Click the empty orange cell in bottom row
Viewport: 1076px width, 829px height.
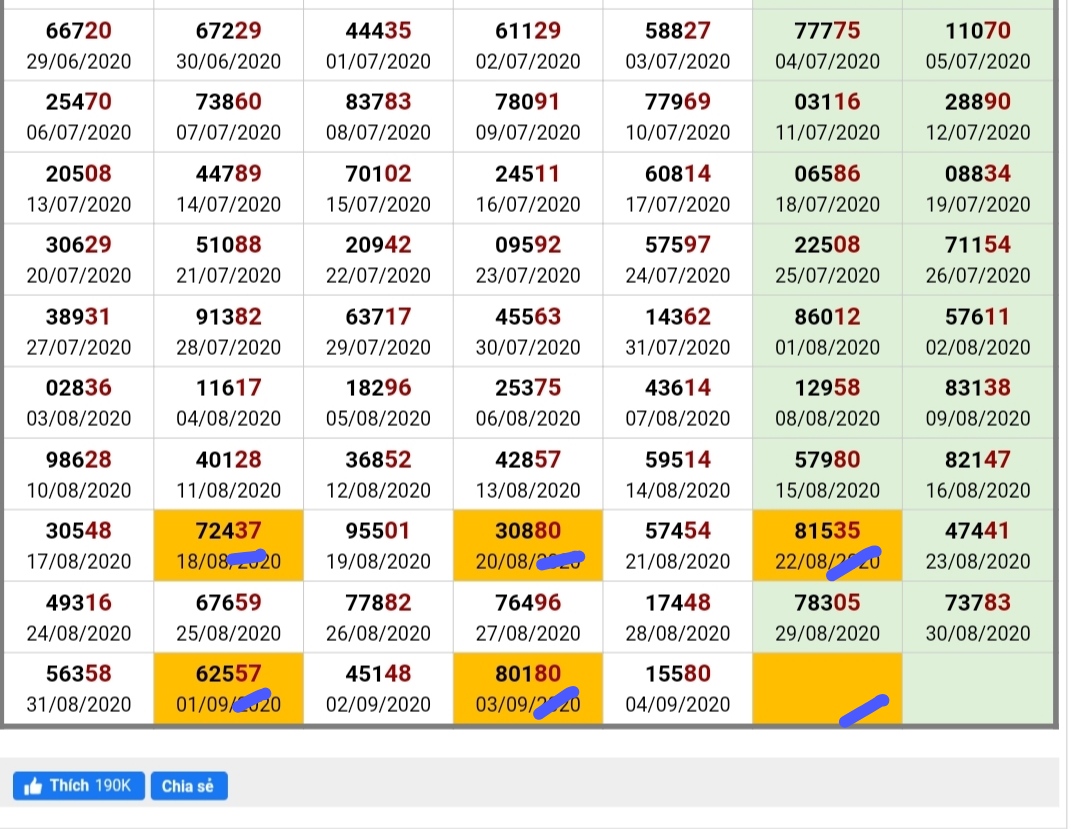click(827, 688)
